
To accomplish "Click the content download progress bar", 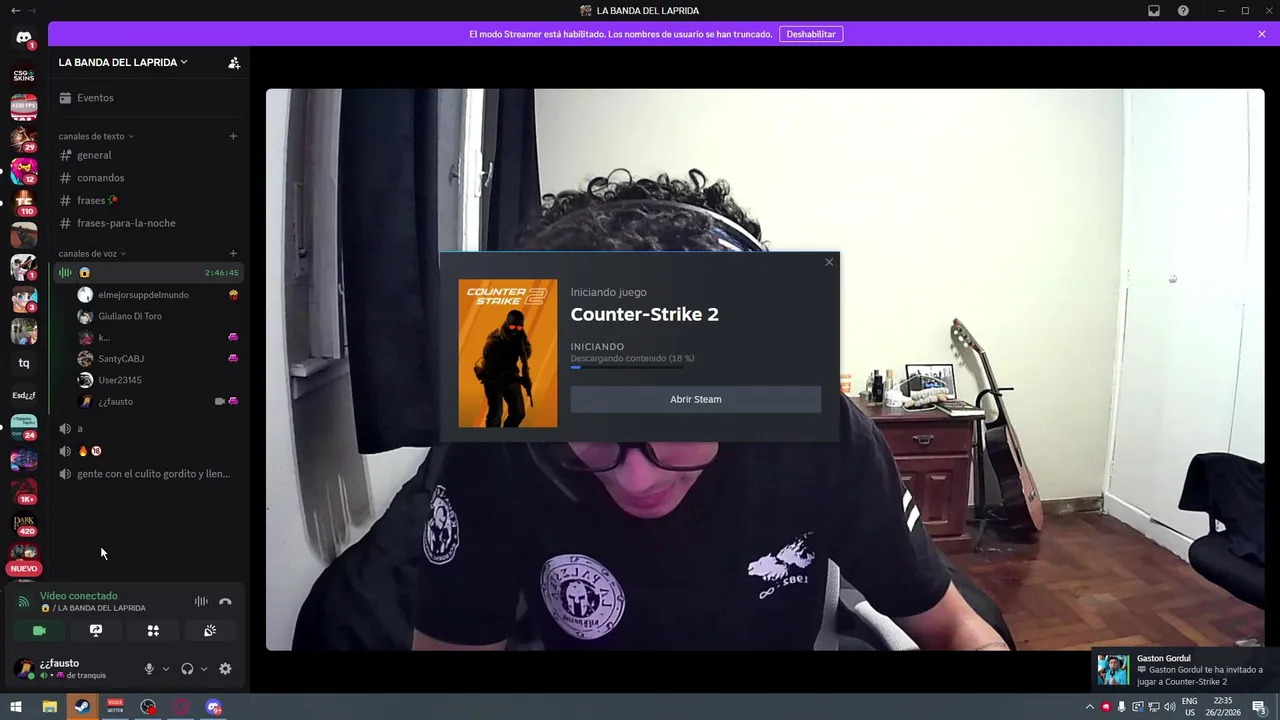I will tap(627, 367).
